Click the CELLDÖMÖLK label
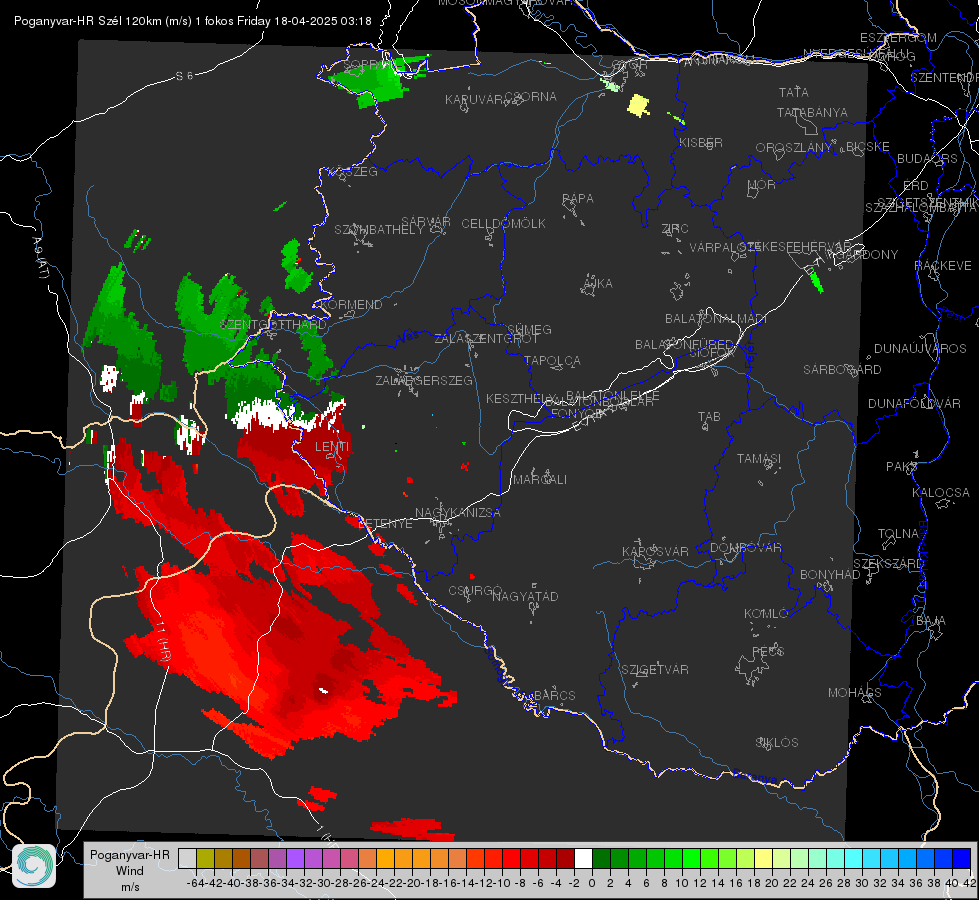Screen dimensions: 979x900 pyautogui.click(x=504, y=224)
